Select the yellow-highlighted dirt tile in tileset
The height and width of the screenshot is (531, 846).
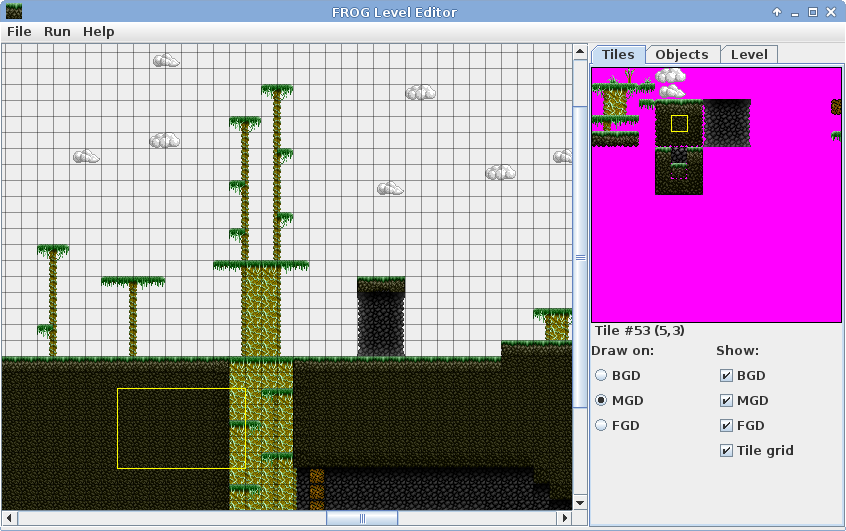click(679, 123)
